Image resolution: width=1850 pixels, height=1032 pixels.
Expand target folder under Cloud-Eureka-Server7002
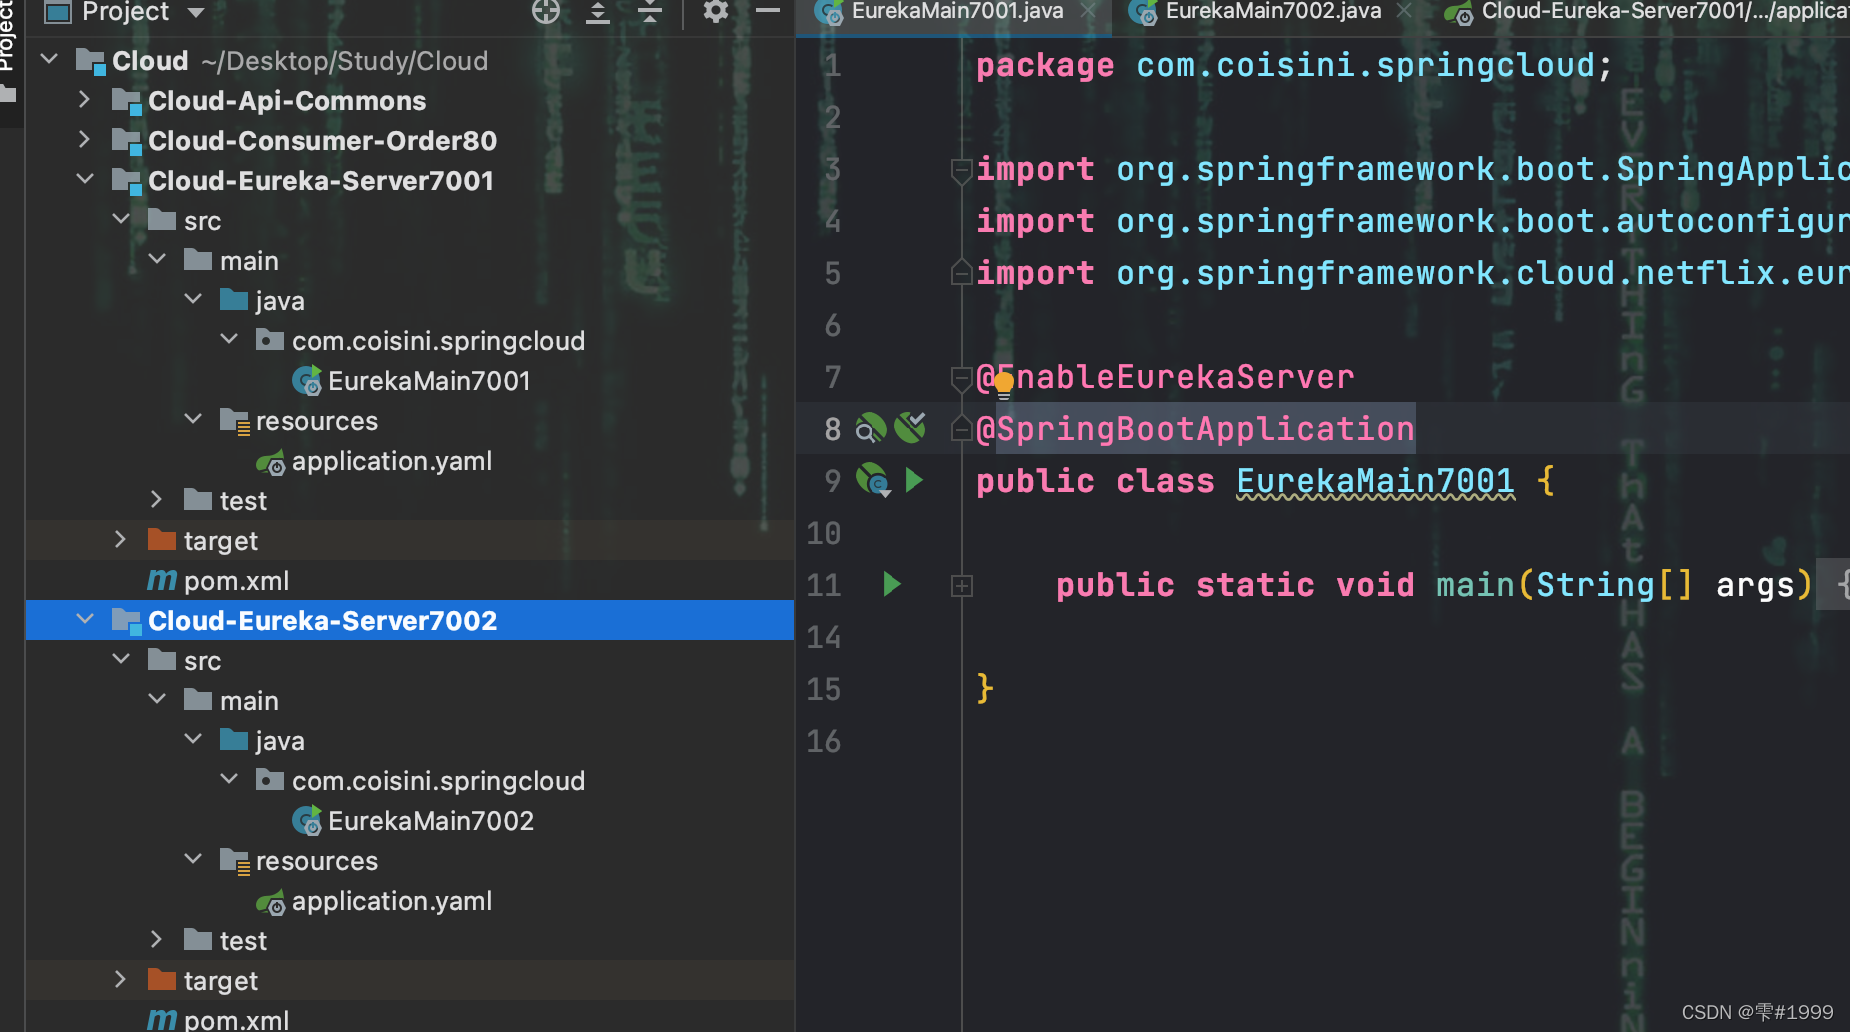click(121, 980)
